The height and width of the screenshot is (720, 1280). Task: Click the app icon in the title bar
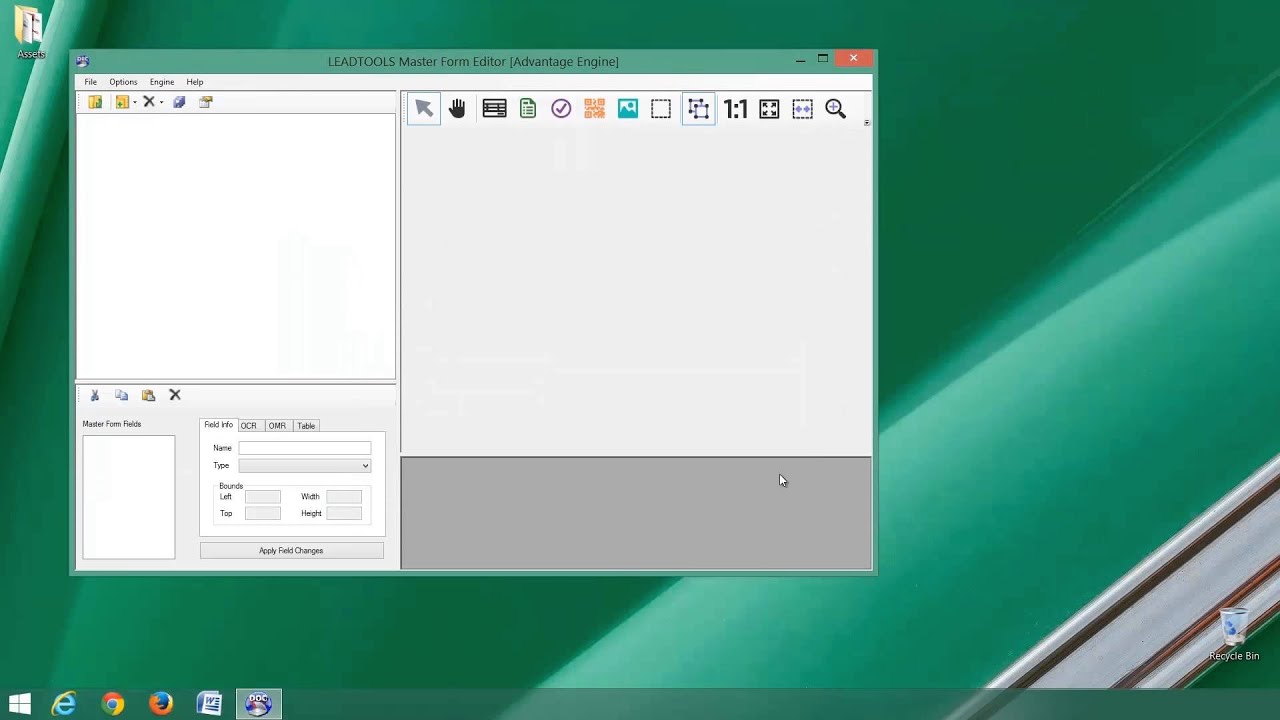[83, 62]
